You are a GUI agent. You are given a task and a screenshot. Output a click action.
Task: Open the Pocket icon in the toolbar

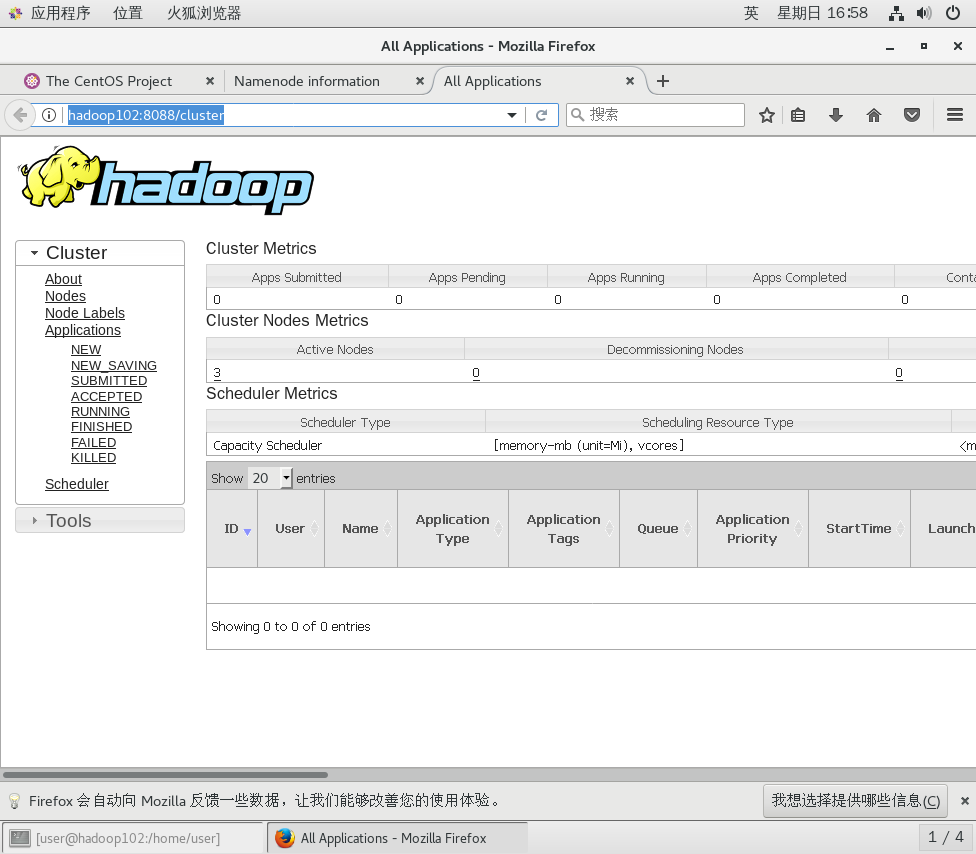(912, 115)
